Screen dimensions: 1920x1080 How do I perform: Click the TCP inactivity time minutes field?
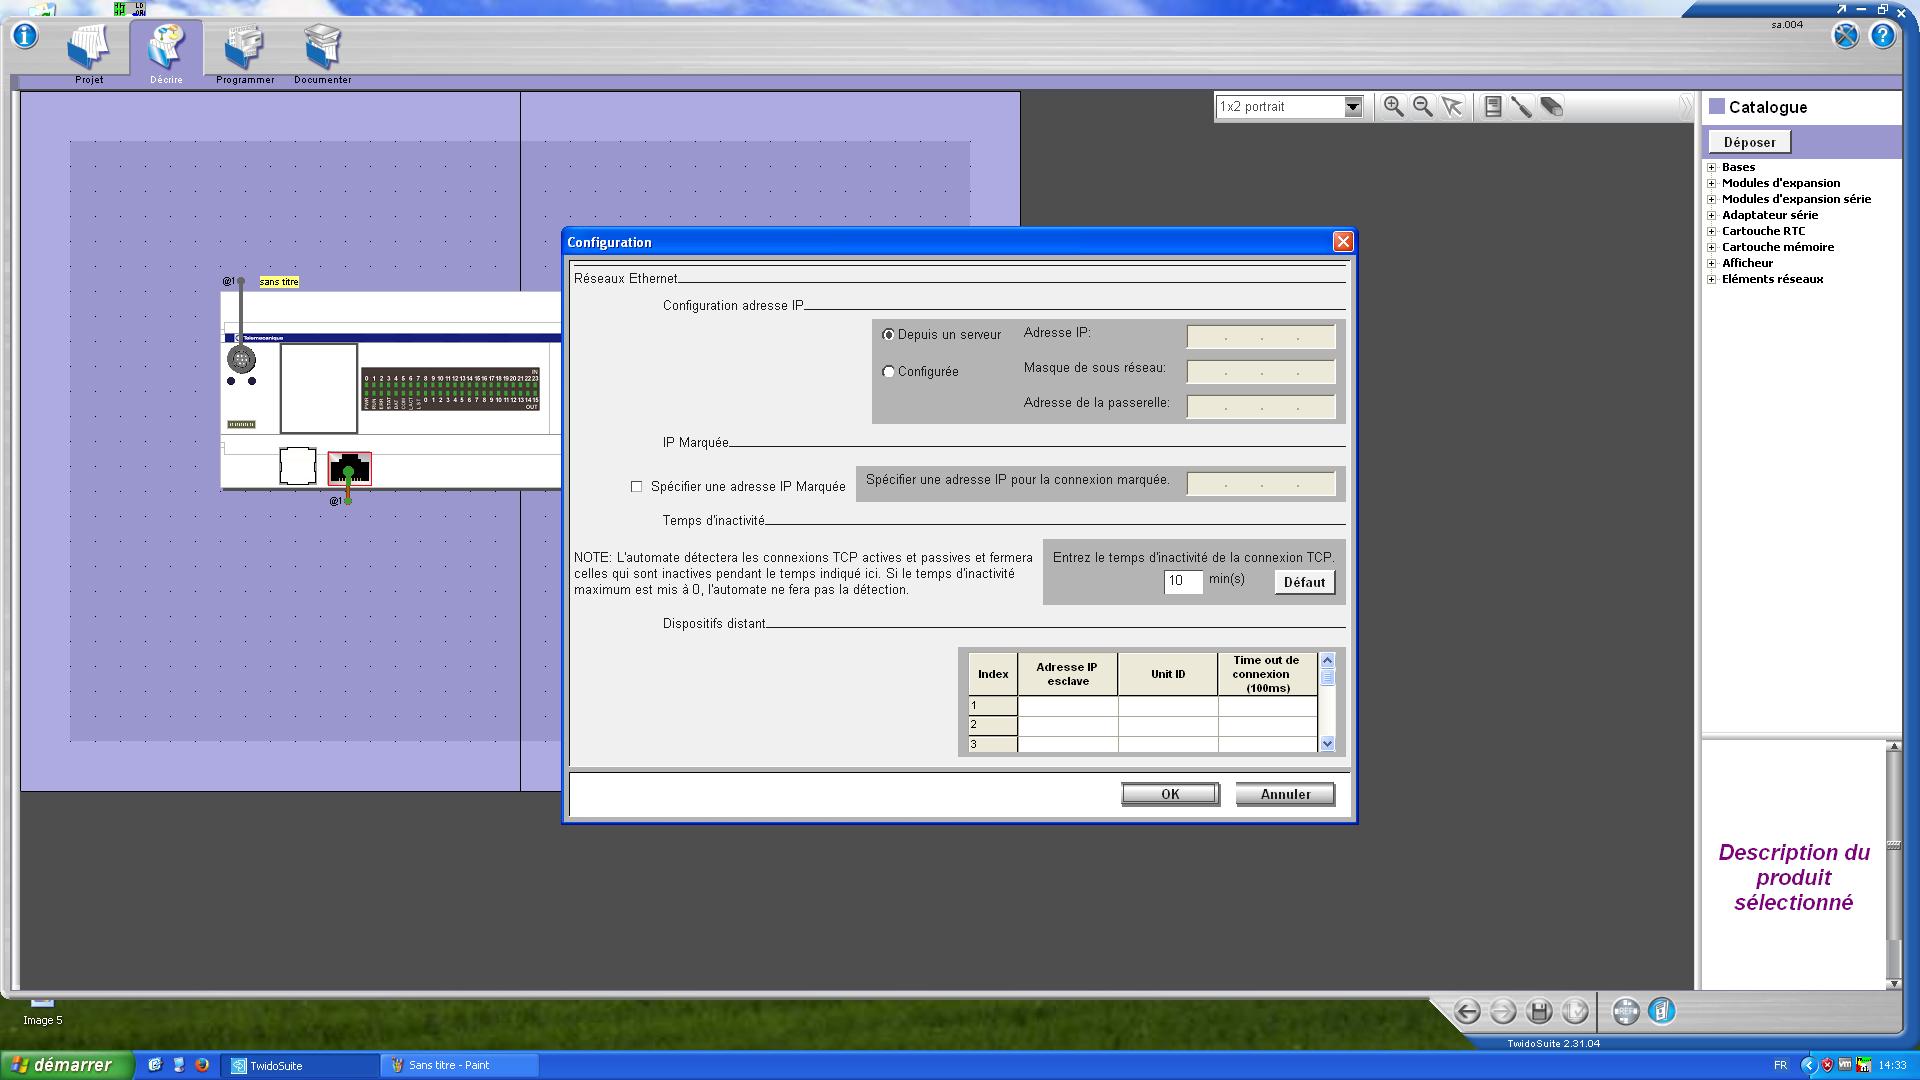(x=1182, y=581)
